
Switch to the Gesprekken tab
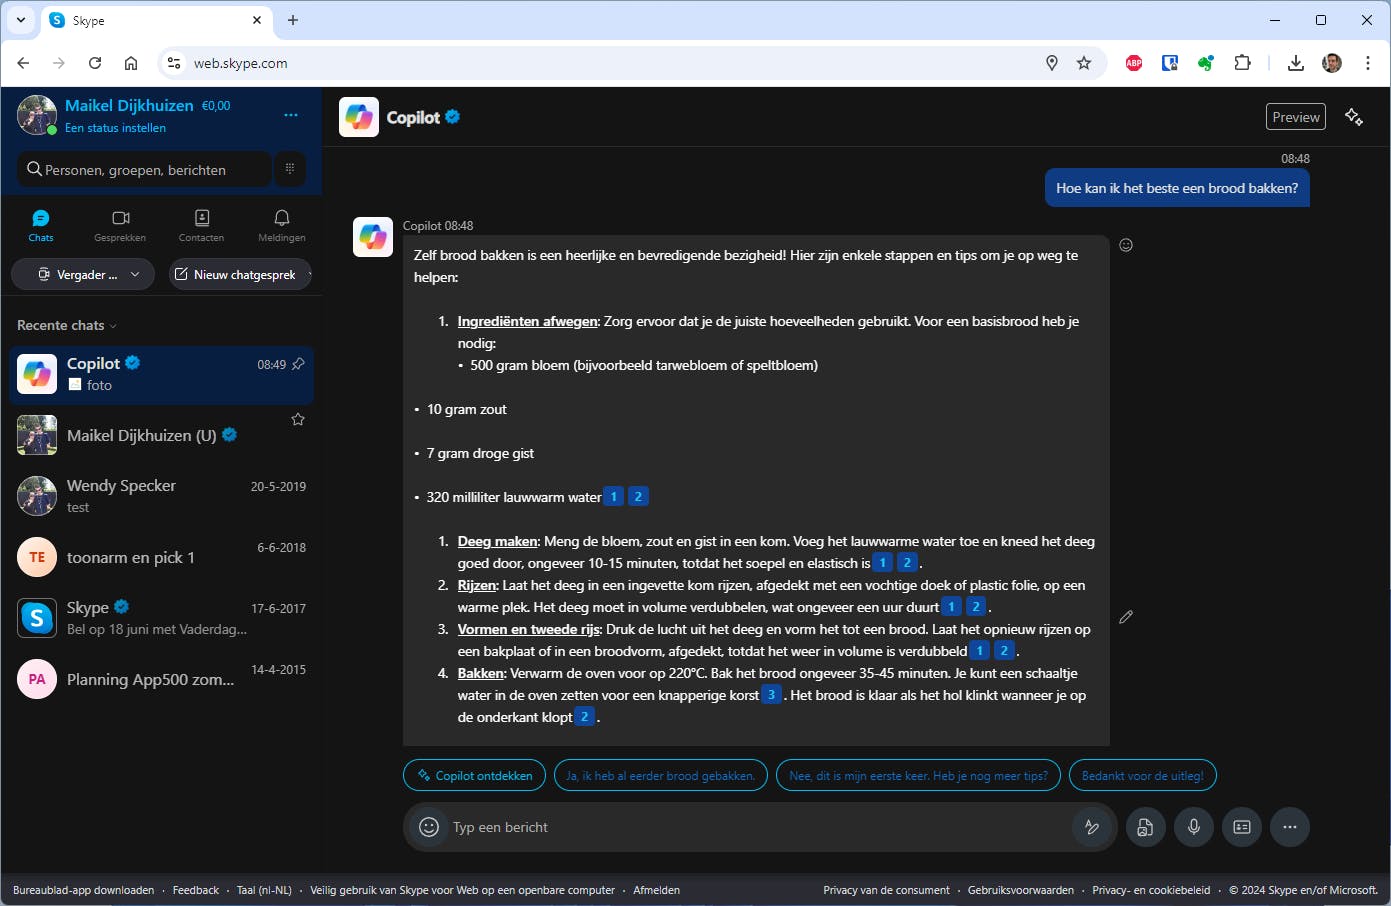coord(120,226)
